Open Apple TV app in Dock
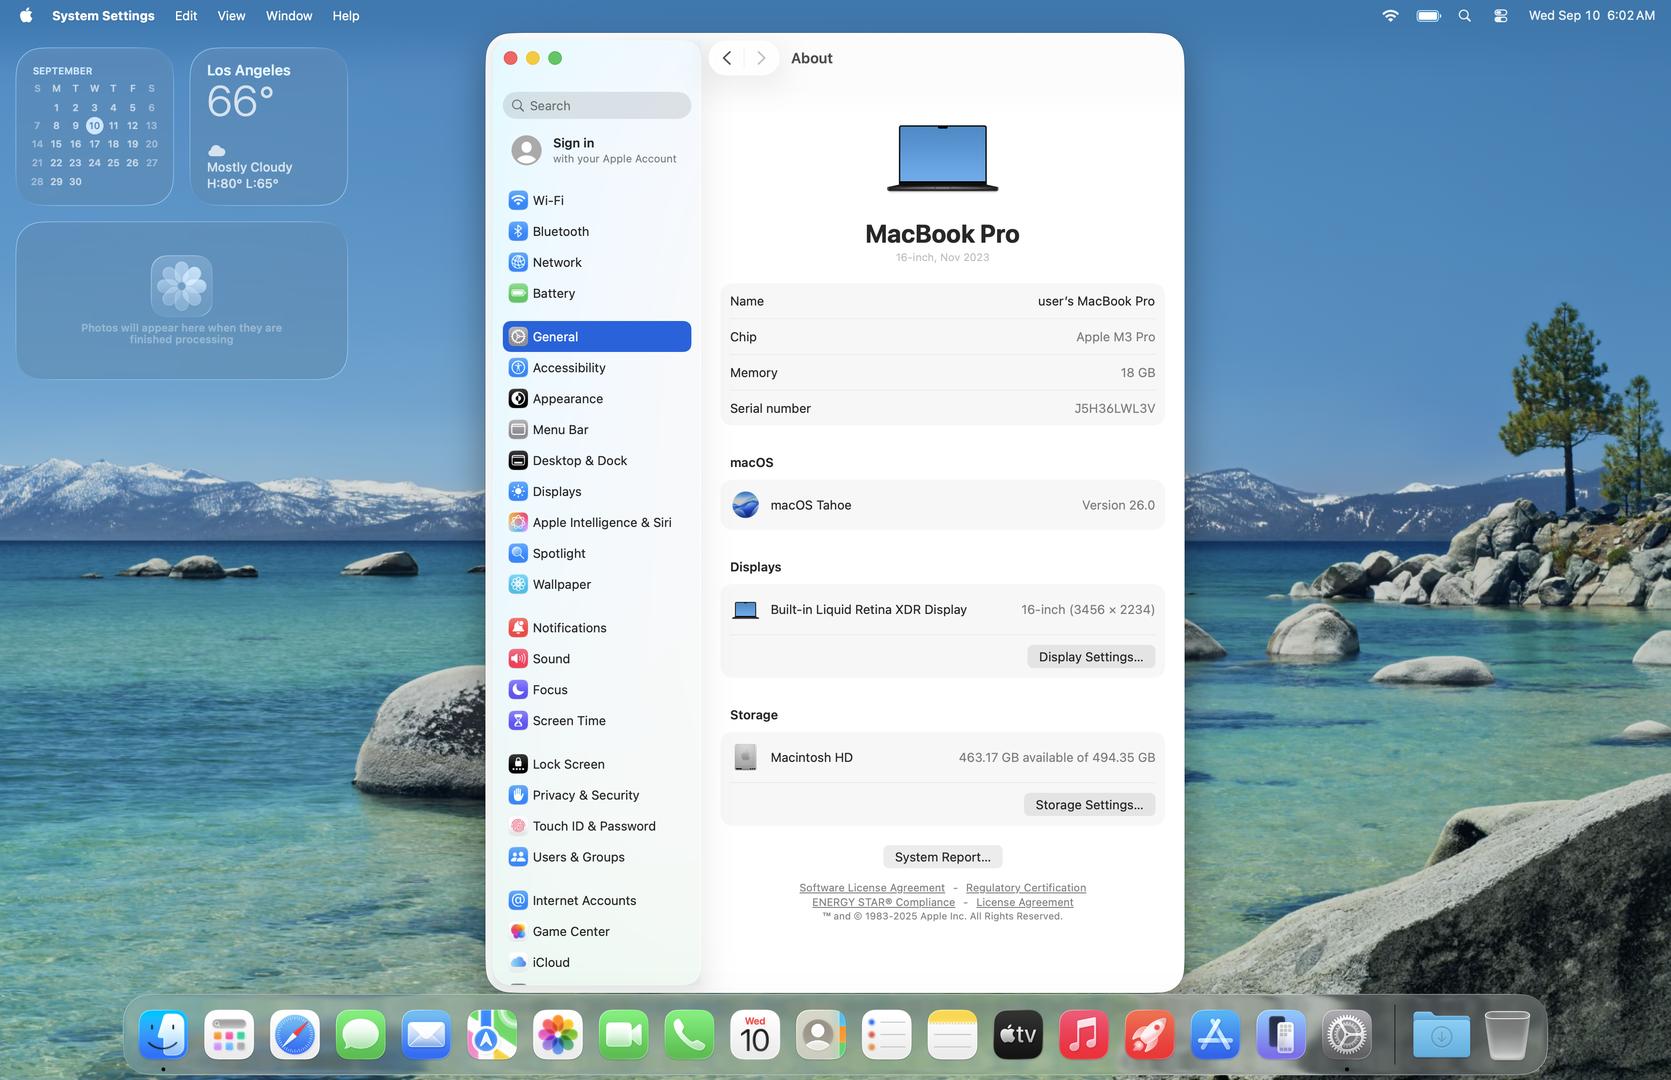 1018,1034
